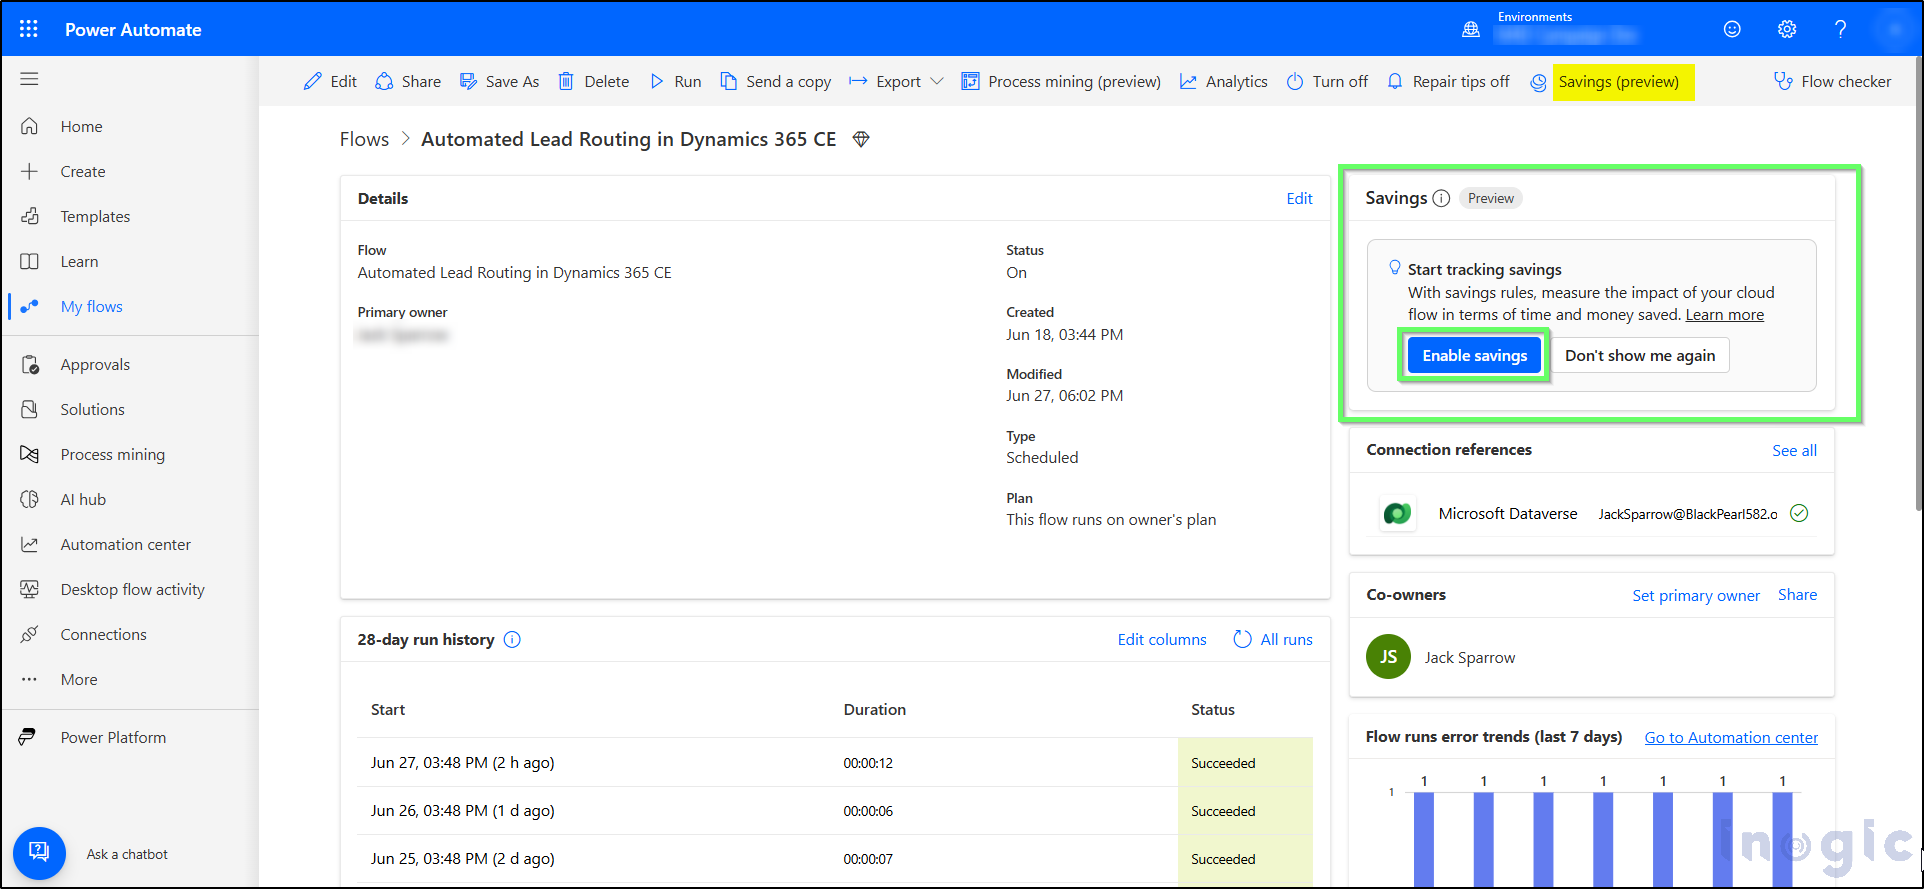Click Set primary owner link
The height and width of the screenshot is (889, 1924).
point(1696,595)
